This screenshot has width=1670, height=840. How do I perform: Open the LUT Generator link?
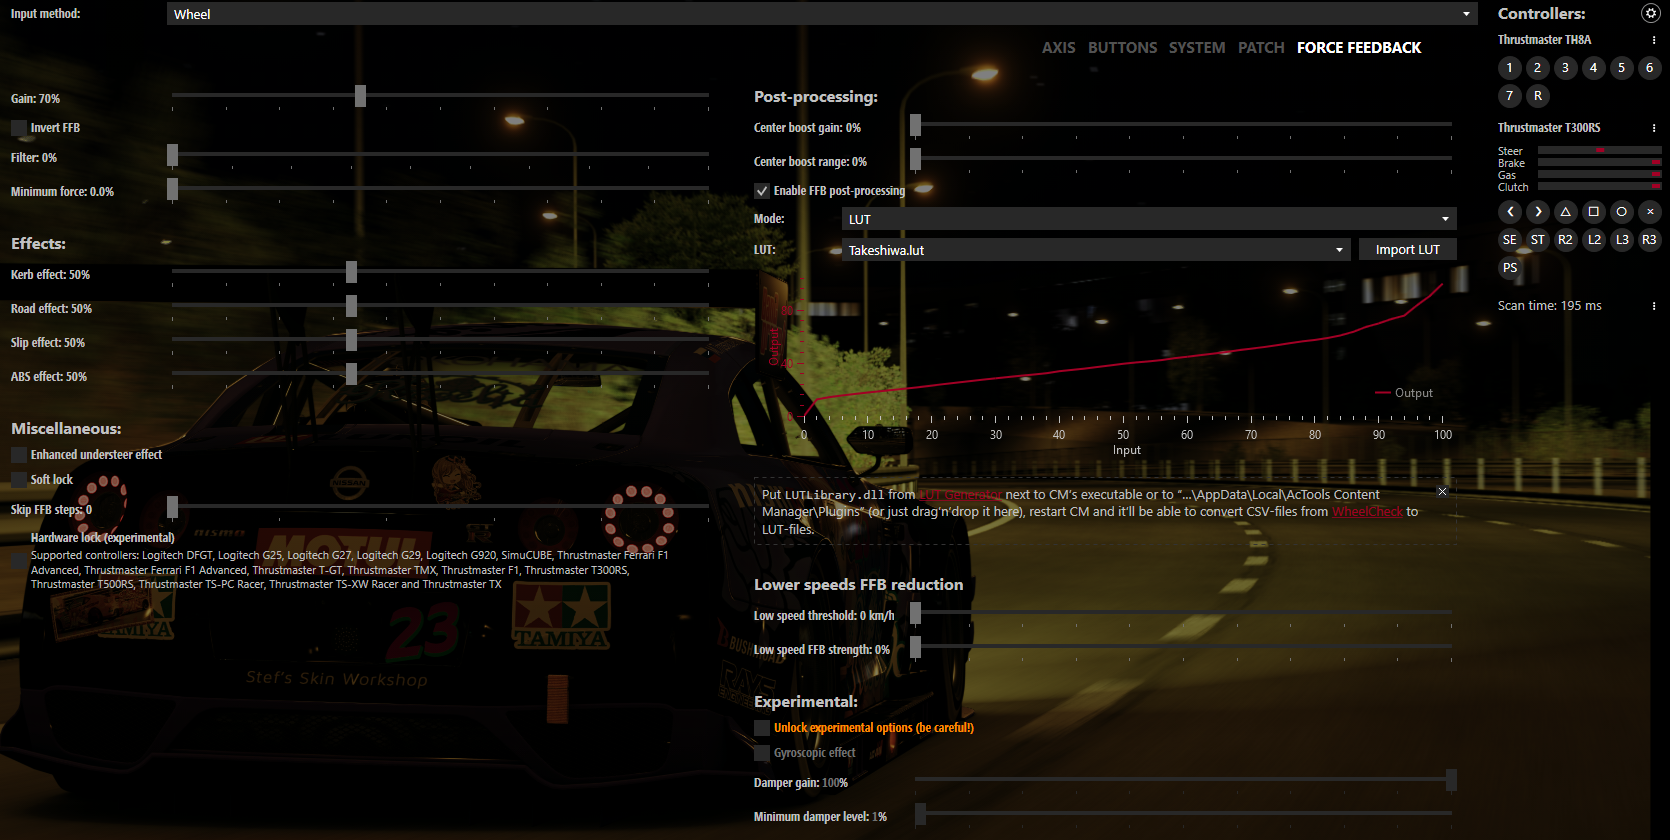click(x=960, y=495)
